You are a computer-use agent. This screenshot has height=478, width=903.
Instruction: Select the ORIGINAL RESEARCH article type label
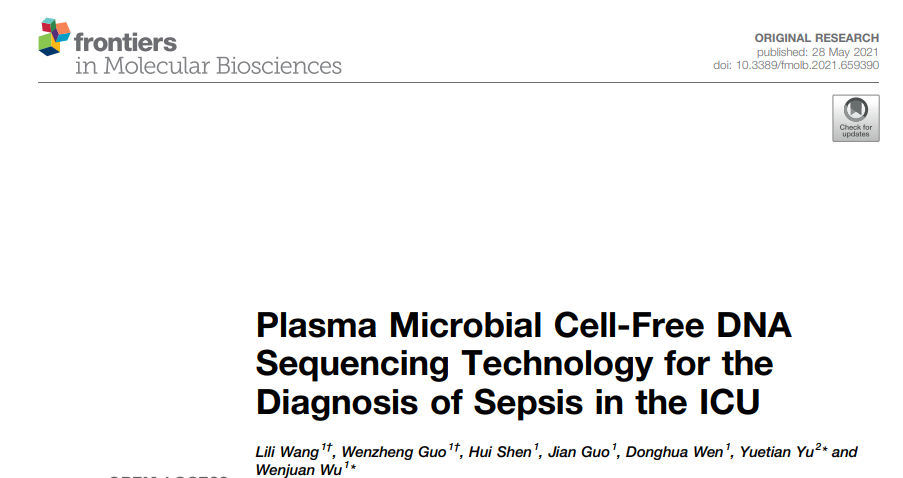click(x=817, y=38)
